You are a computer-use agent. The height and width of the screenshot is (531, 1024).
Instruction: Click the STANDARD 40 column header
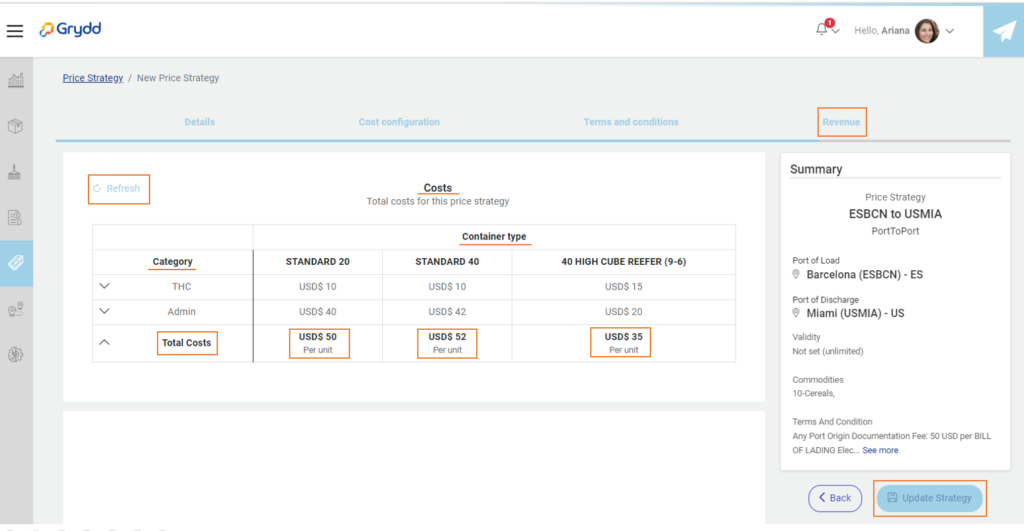tap(447, 261)
